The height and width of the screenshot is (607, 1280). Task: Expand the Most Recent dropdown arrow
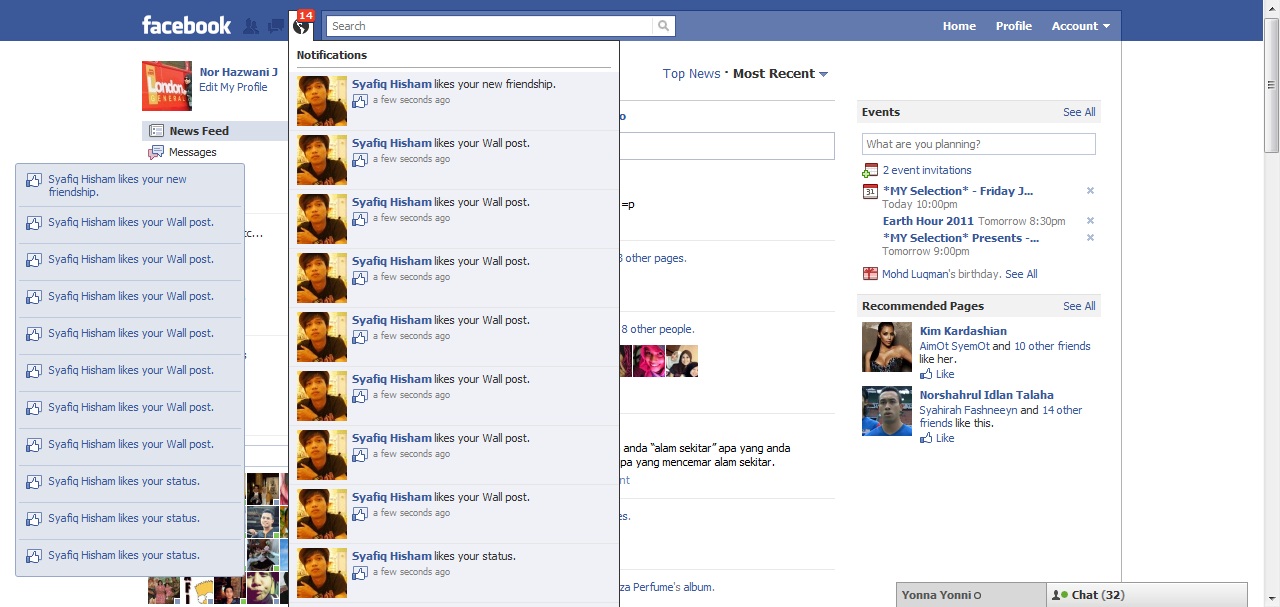coord(823,74)
